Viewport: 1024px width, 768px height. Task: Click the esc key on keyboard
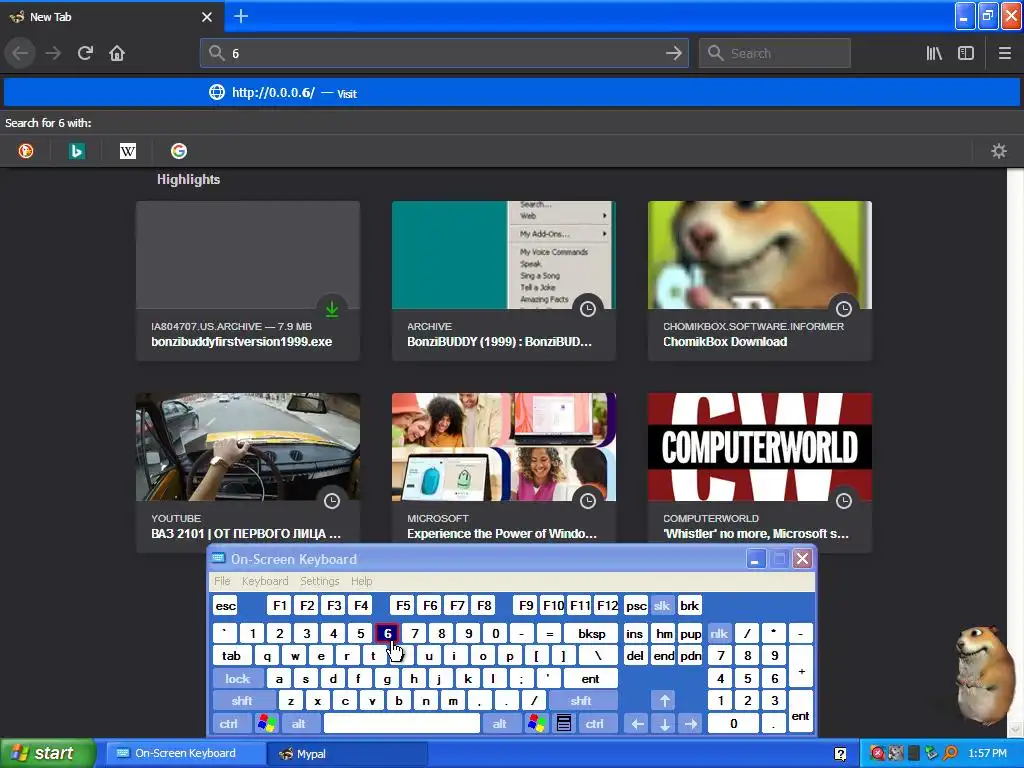(x=225, y=606)
